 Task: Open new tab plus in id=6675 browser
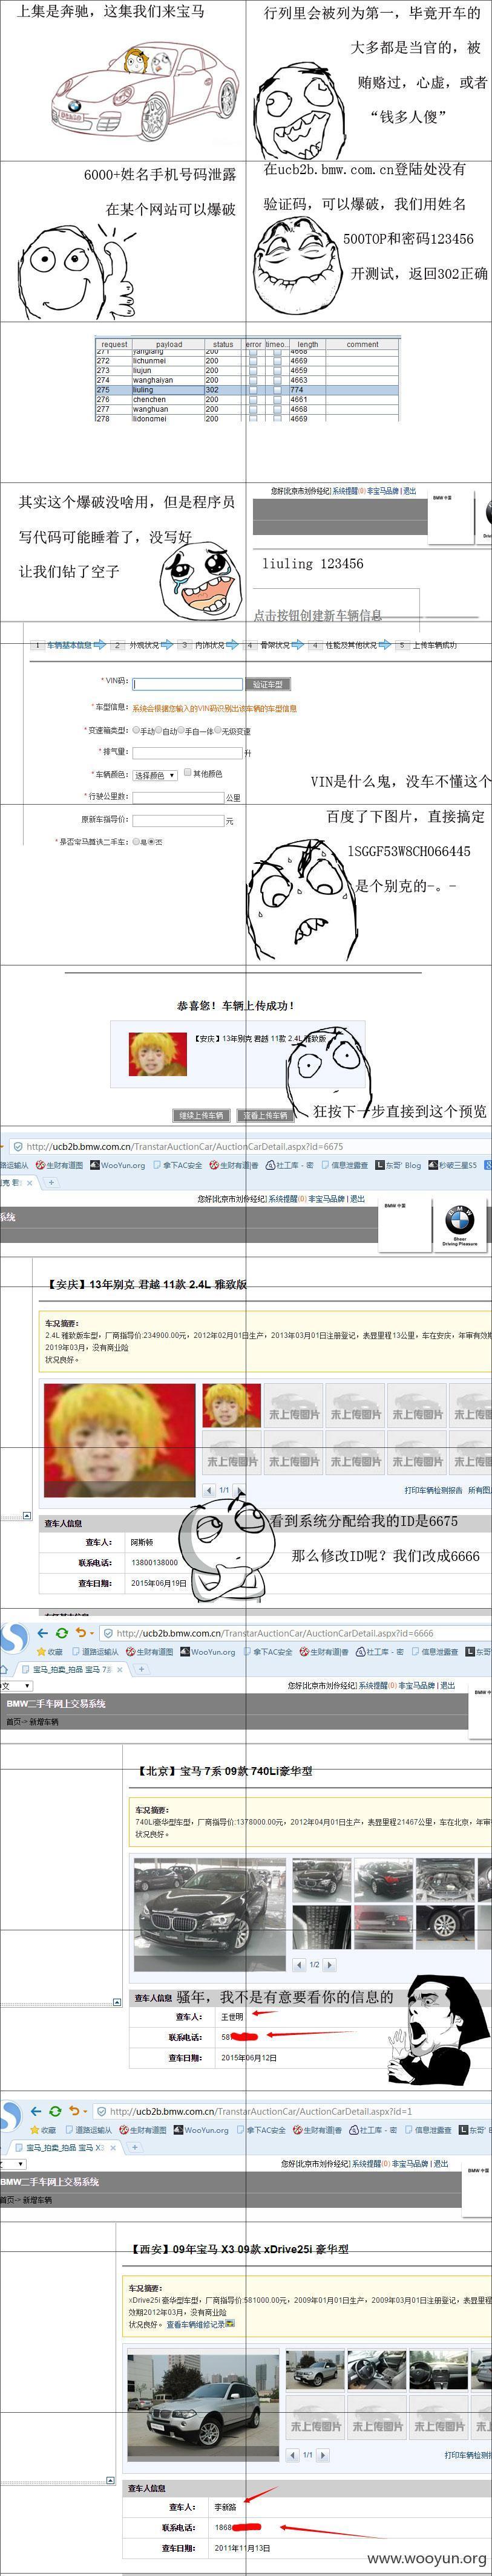pos(51,1182)
